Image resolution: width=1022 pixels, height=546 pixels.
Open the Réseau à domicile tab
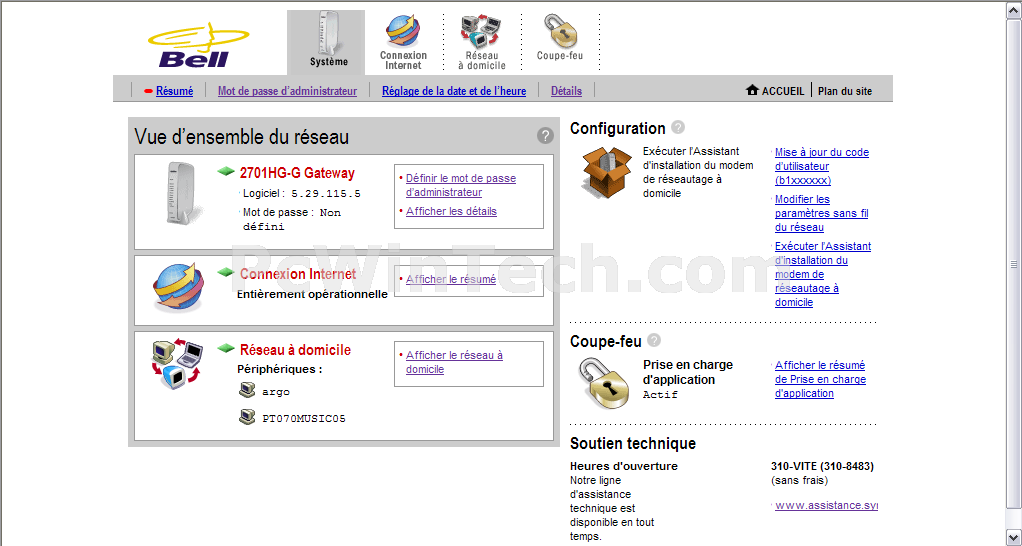pos(482,42)
